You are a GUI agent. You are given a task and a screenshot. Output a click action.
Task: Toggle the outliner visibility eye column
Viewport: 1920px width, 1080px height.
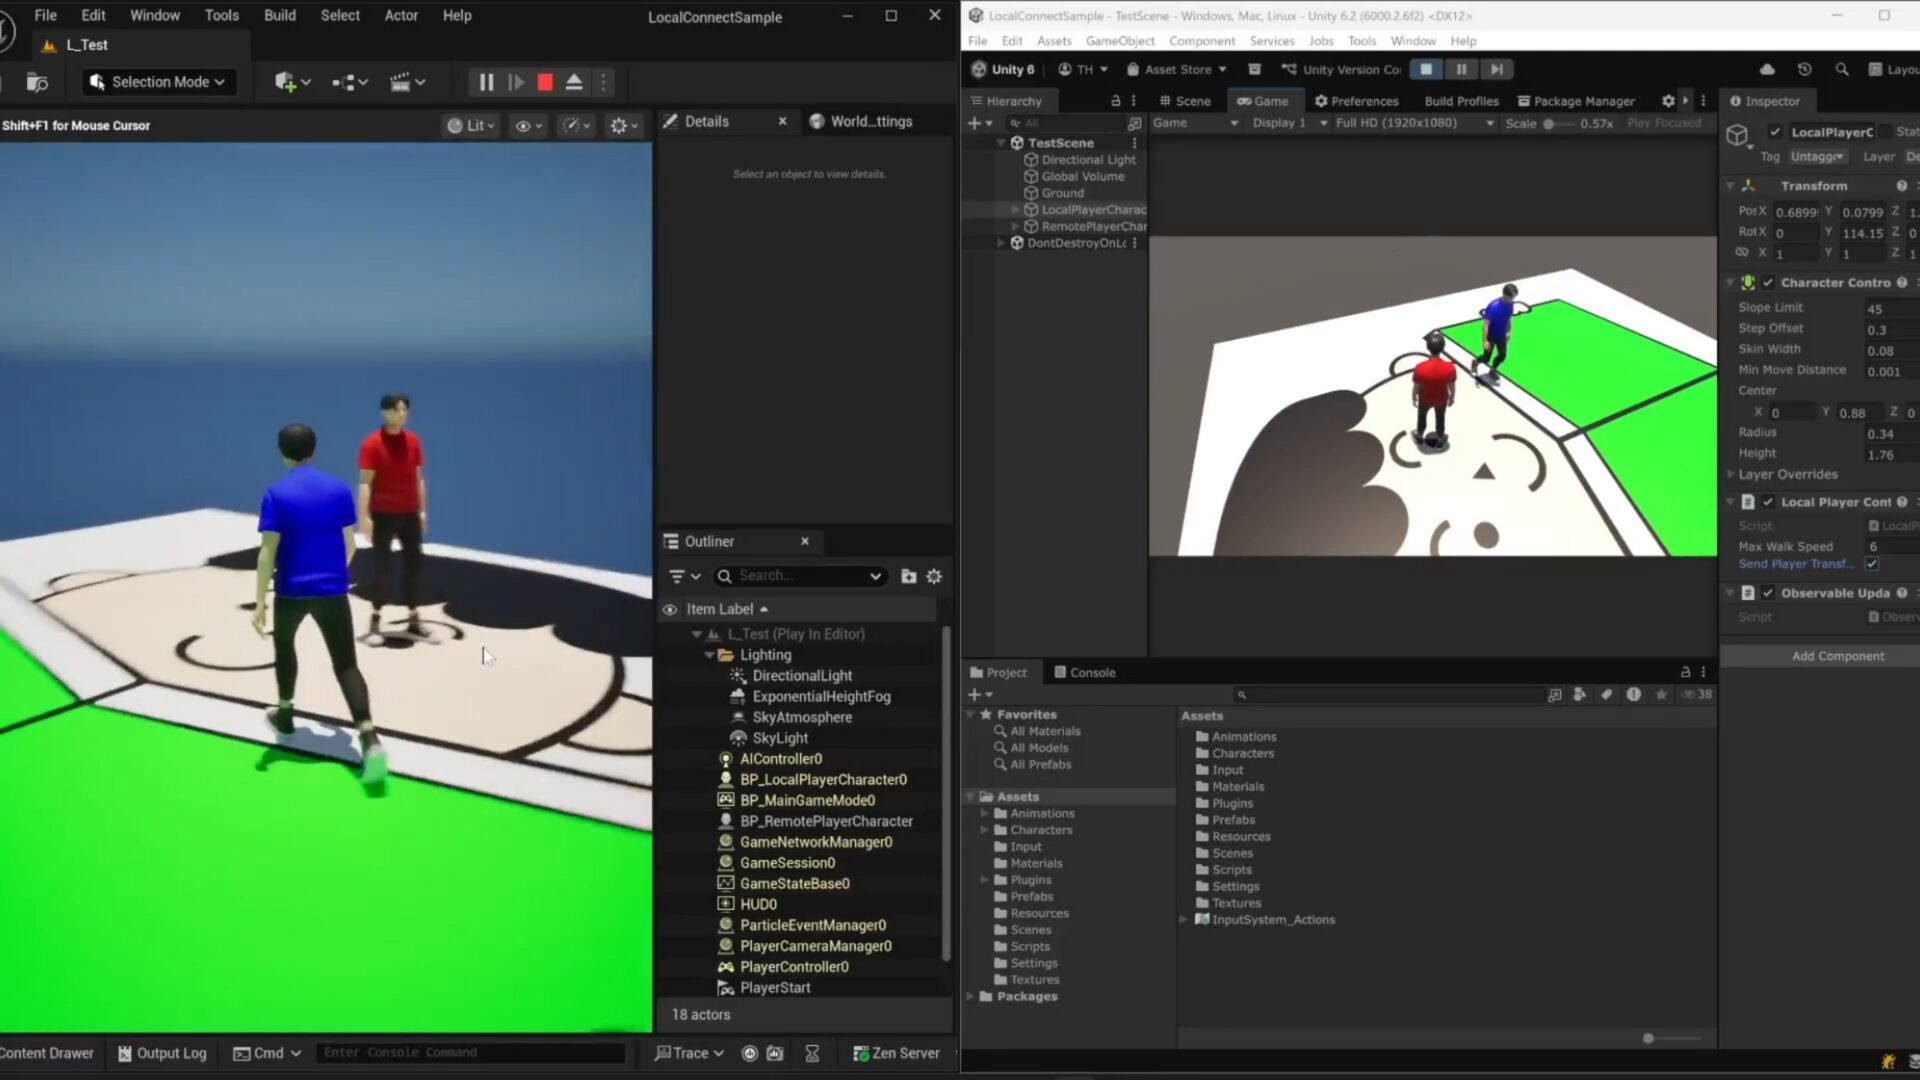coord(670,609)
